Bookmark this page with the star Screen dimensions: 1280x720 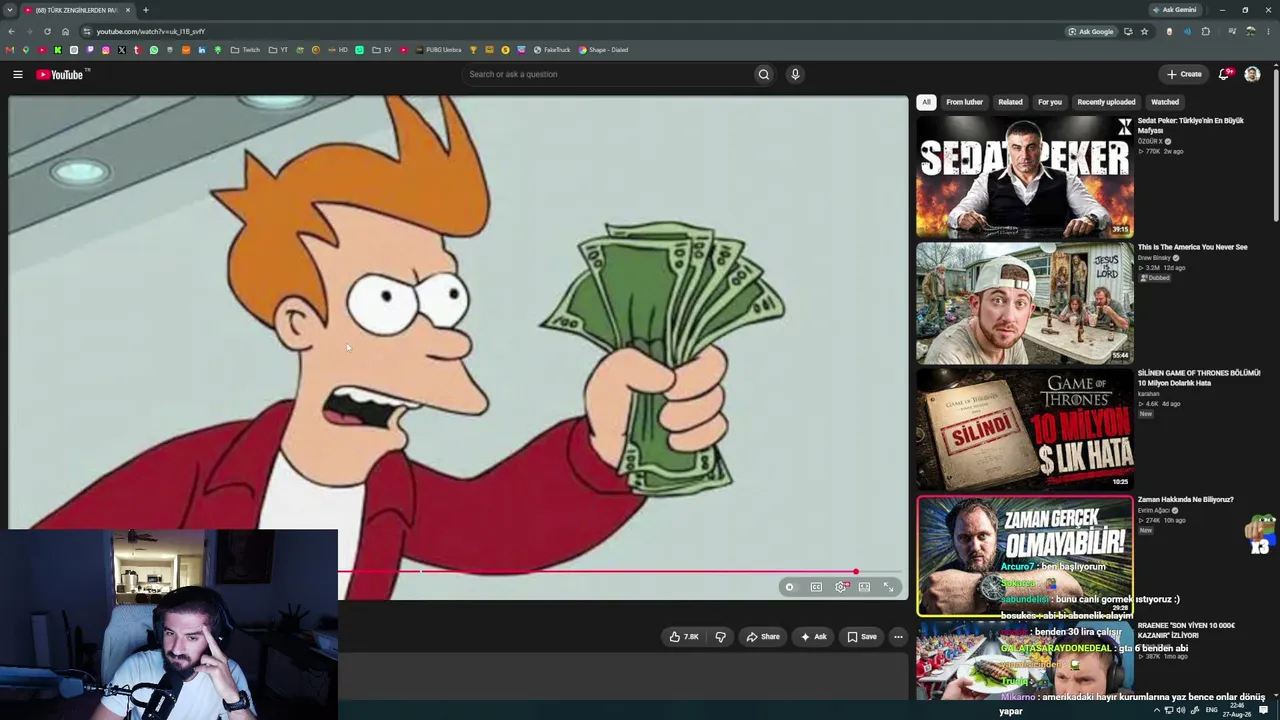tap(1145, 31)
